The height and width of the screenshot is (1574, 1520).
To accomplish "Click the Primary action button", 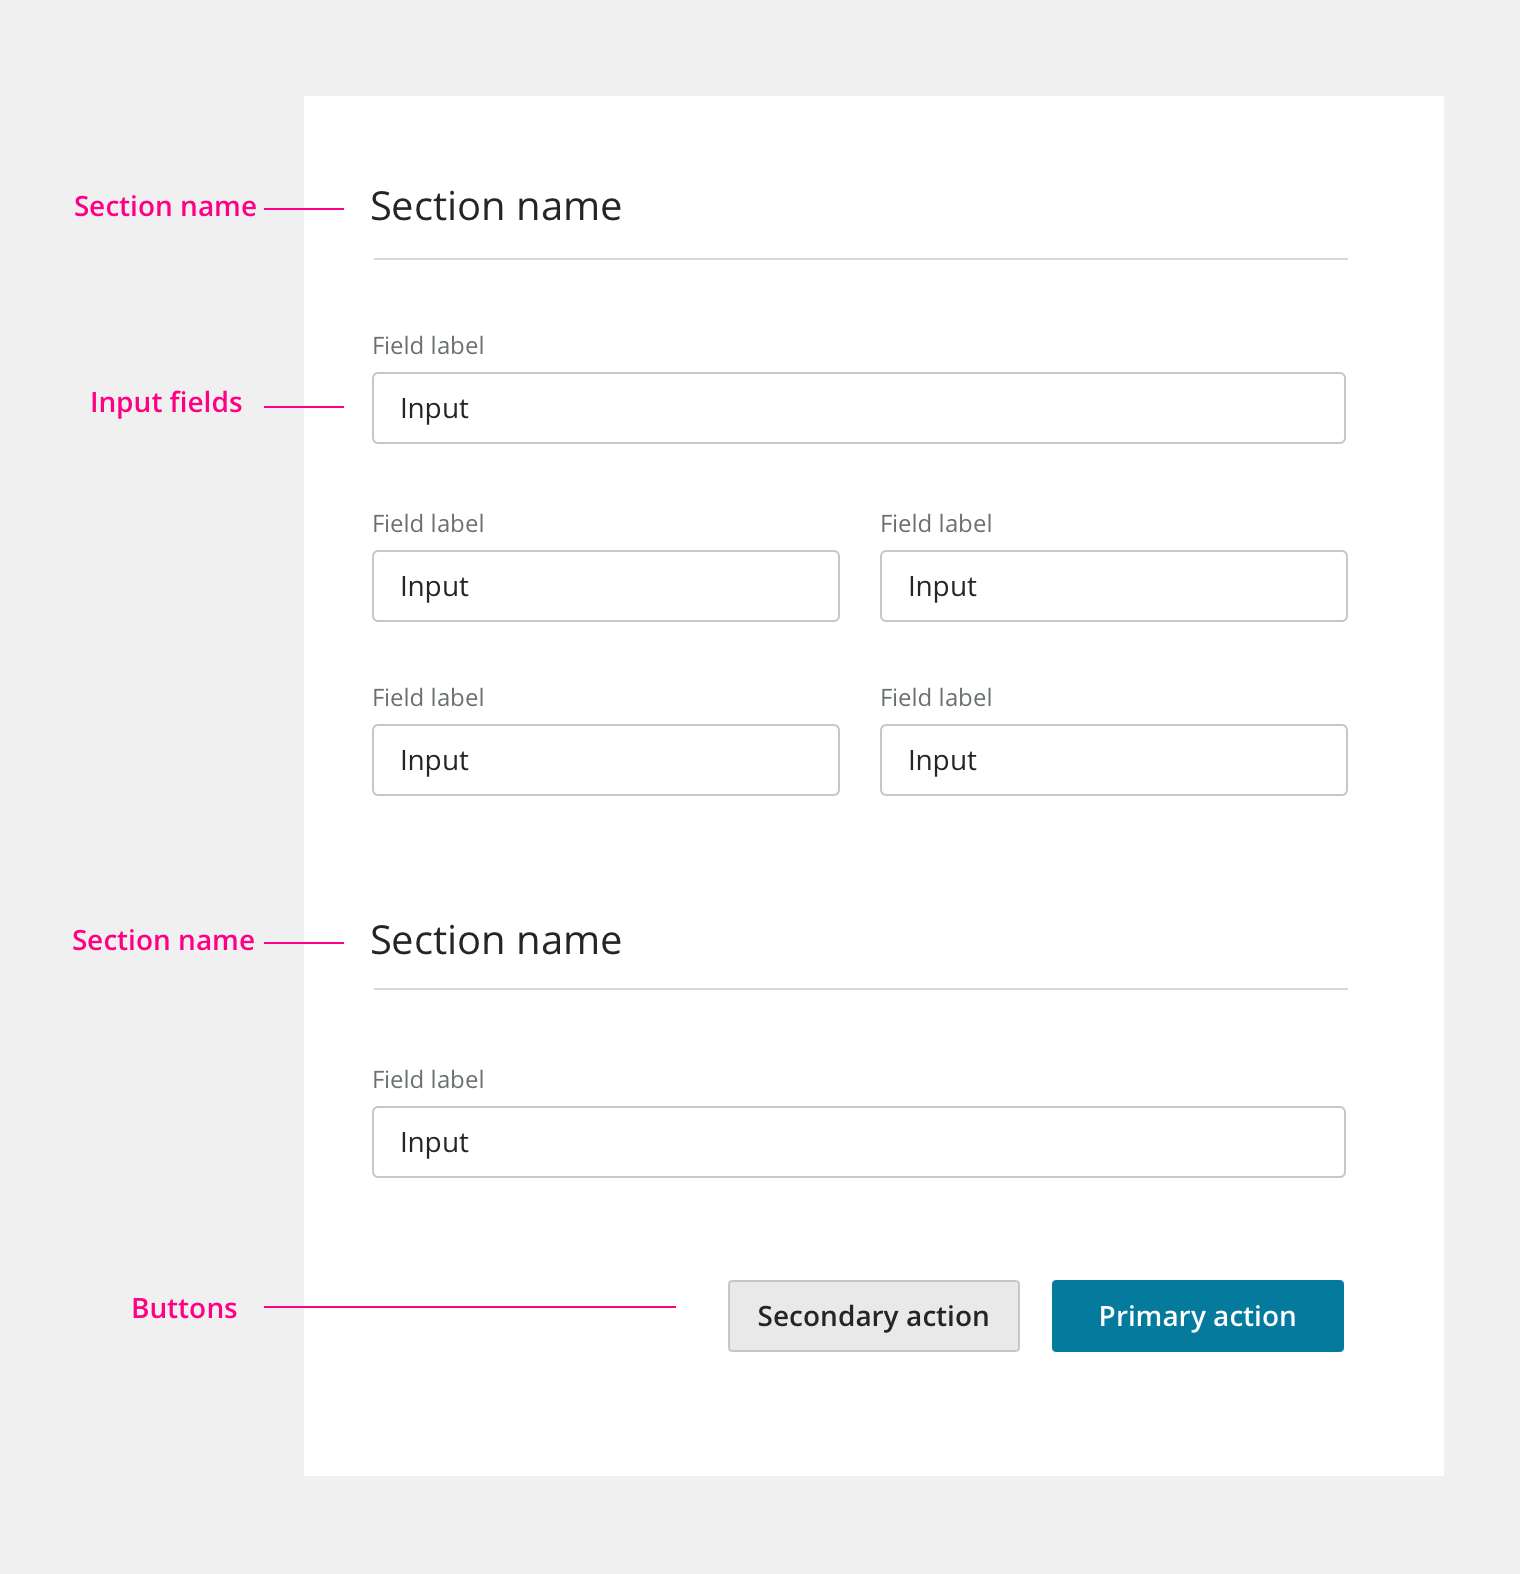I will [1197, 1316].
